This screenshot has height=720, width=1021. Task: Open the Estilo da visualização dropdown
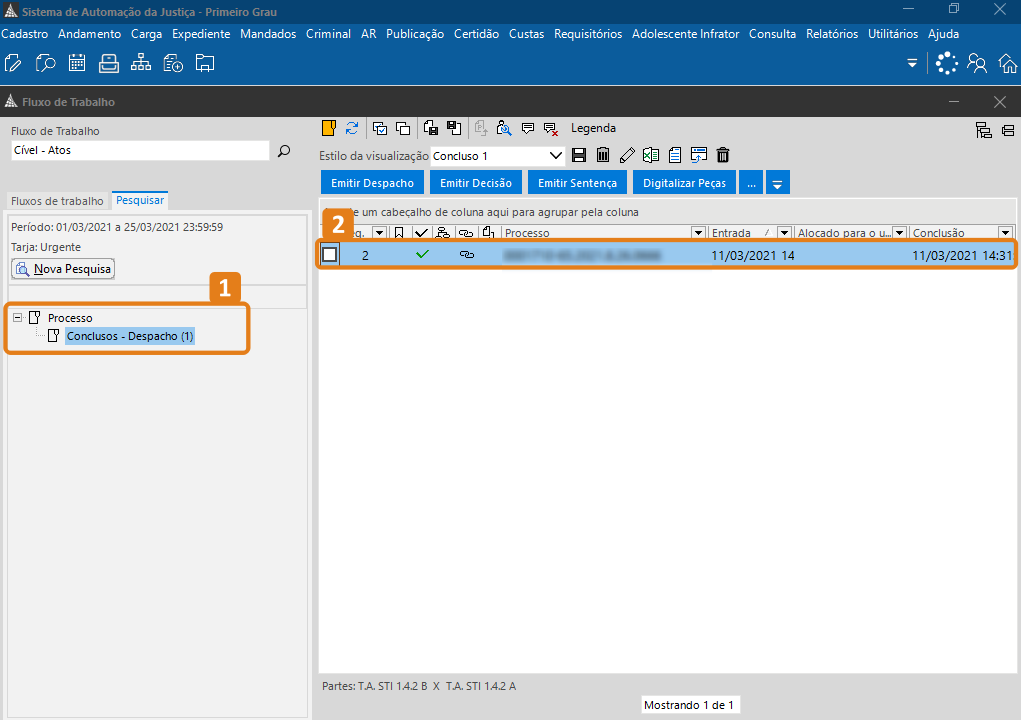tap(557, 156)
